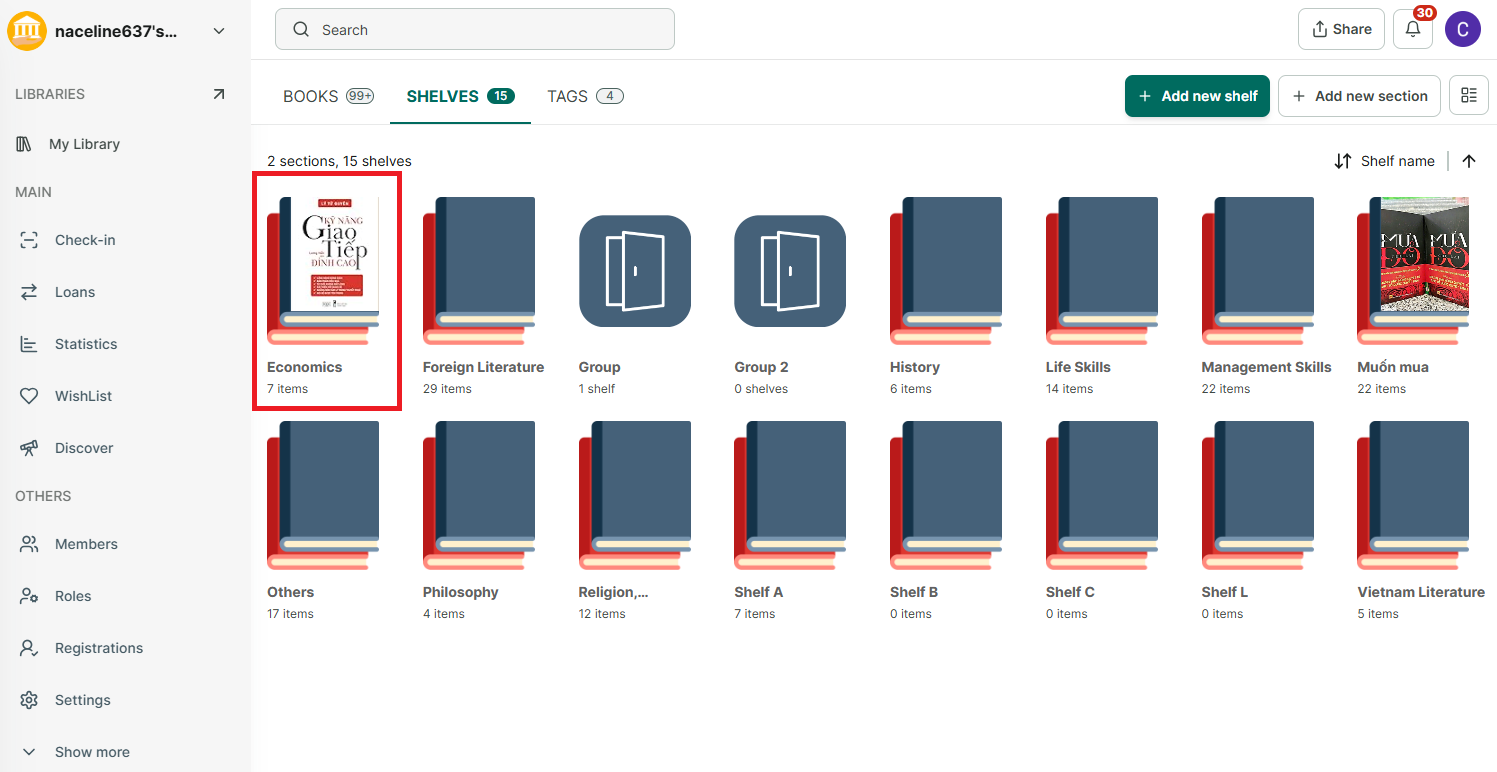Open the History shelf
The image size is (1497, 772).
pos(946,297)
